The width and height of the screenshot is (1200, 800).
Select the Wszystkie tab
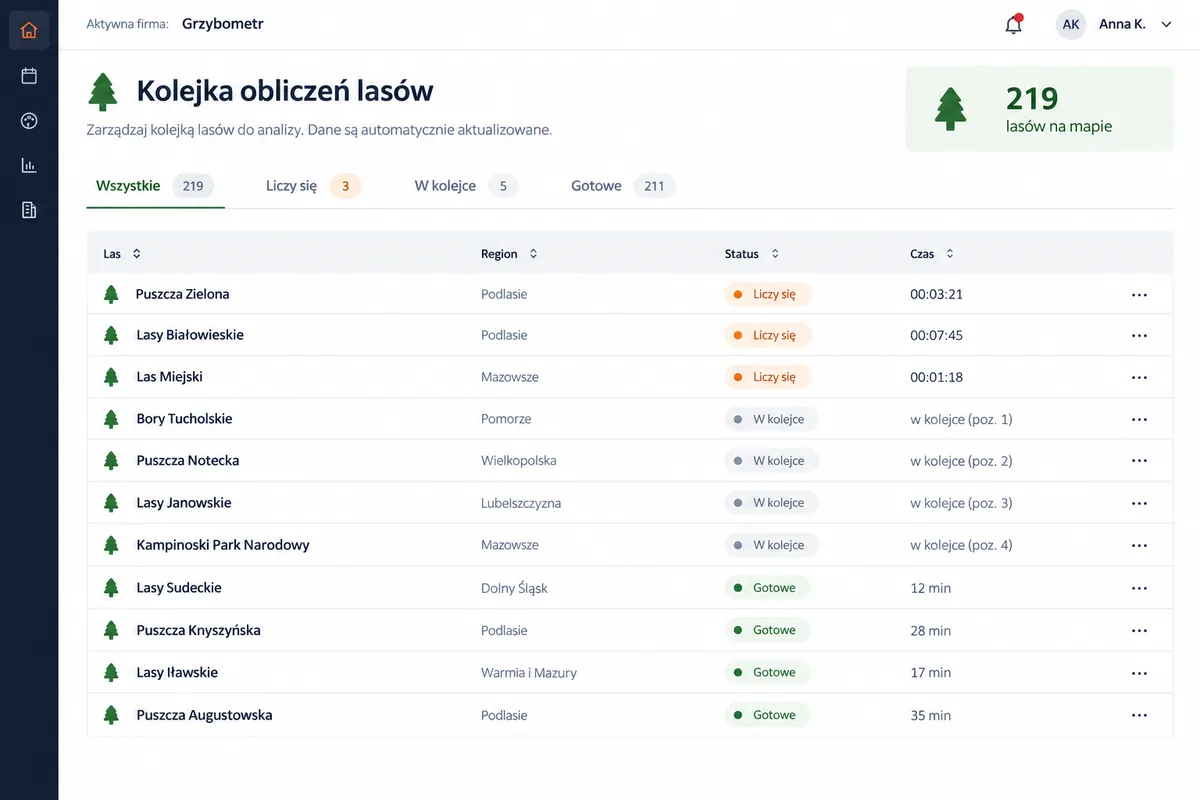(155, 186)
